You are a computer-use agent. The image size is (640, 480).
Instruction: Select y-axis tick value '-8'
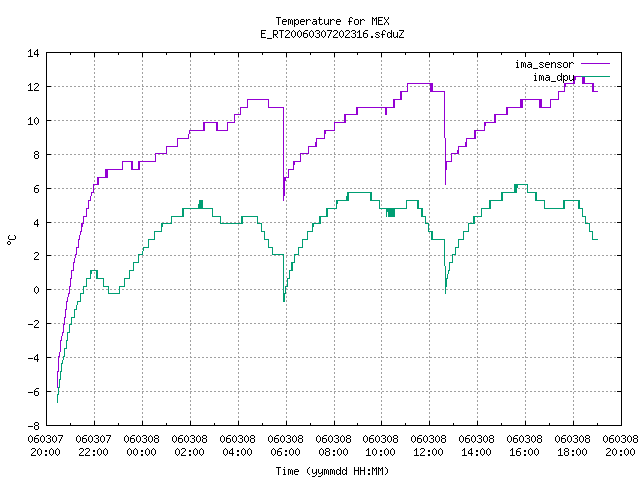(33, 426)
